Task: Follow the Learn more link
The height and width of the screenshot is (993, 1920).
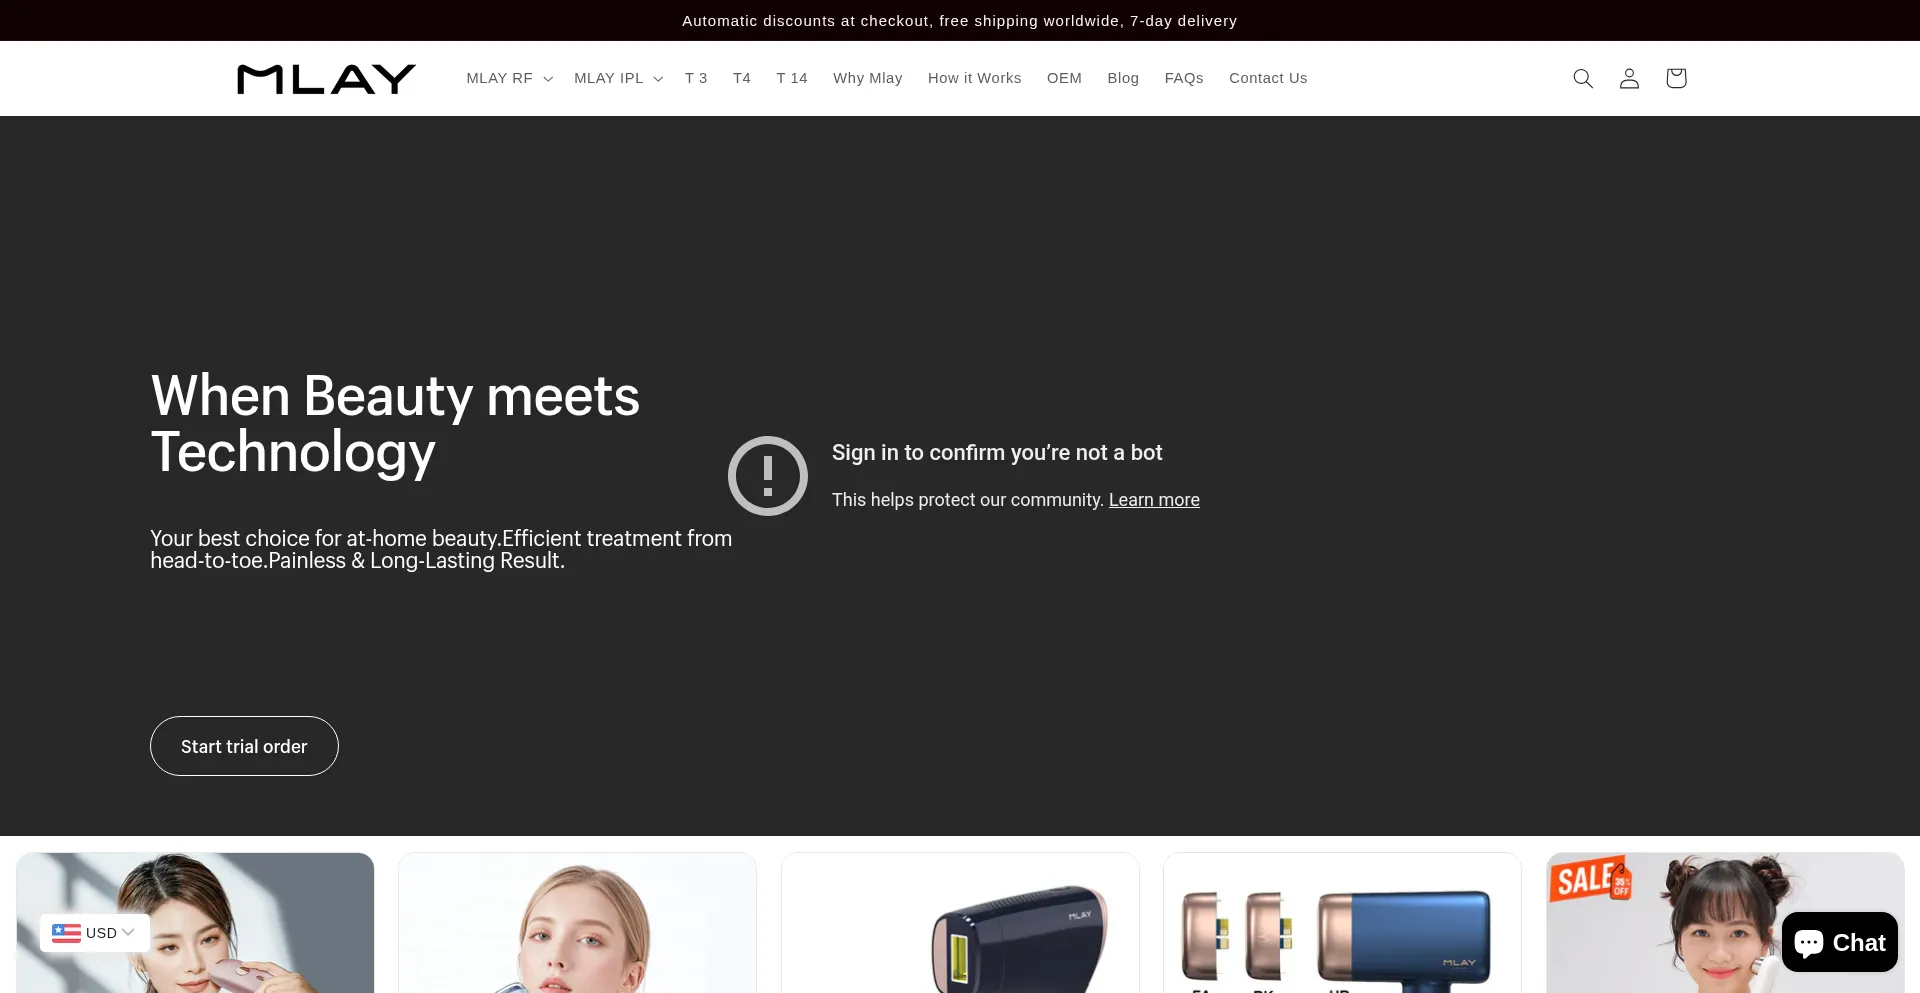Action: pos(1154,500)
